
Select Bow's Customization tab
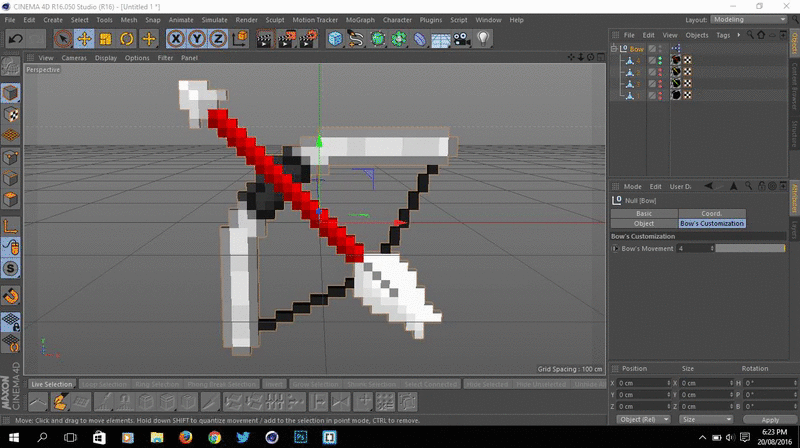pyautogui.click(x=712, y=223)
